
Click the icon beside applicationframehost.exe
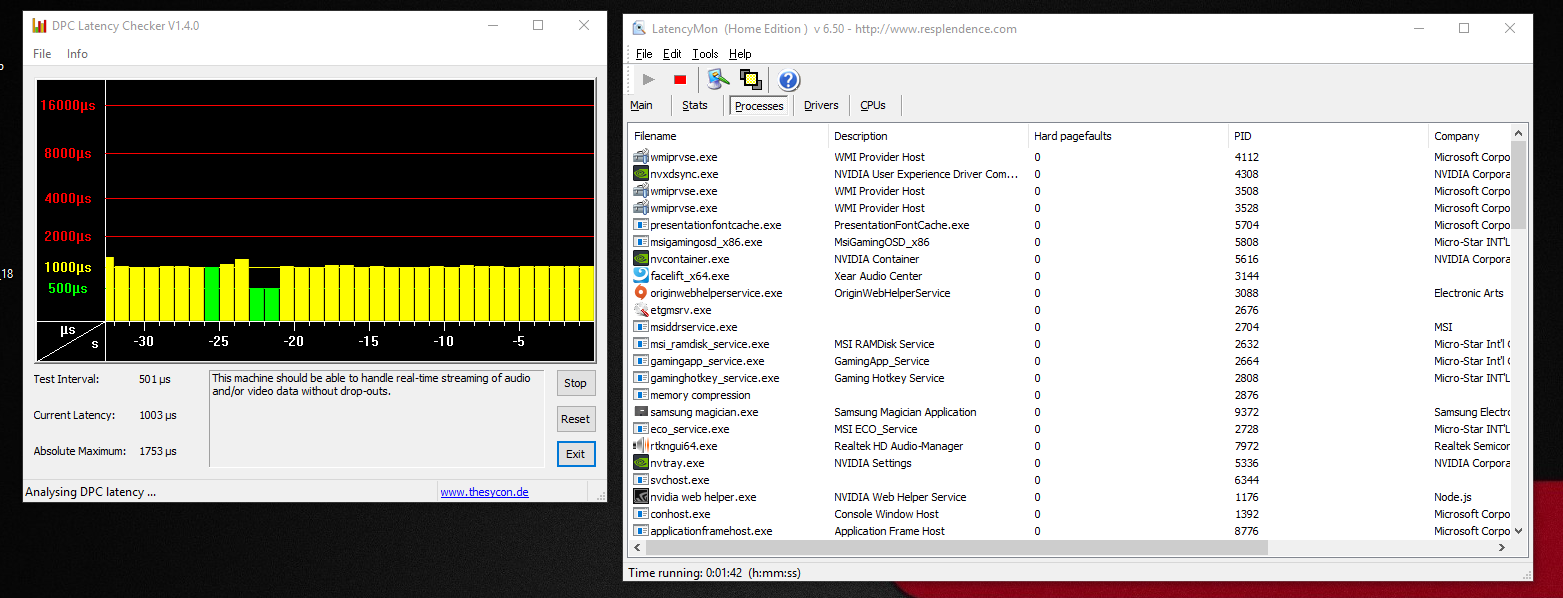tap(641, 530)
